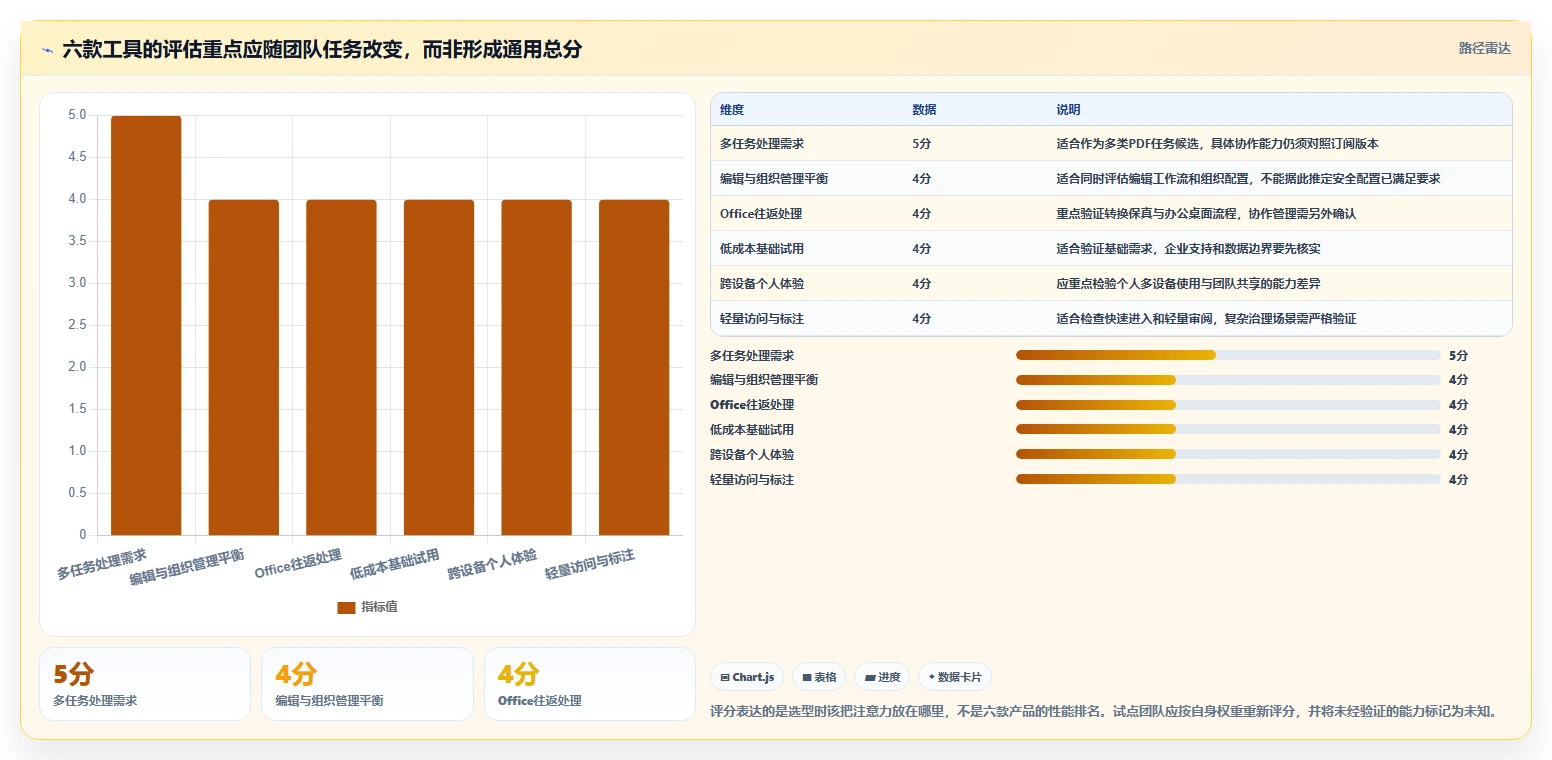Select the 数据卡片 tag chip
Viewport: 1552px width, 760px height.
[x=955, y=677]
